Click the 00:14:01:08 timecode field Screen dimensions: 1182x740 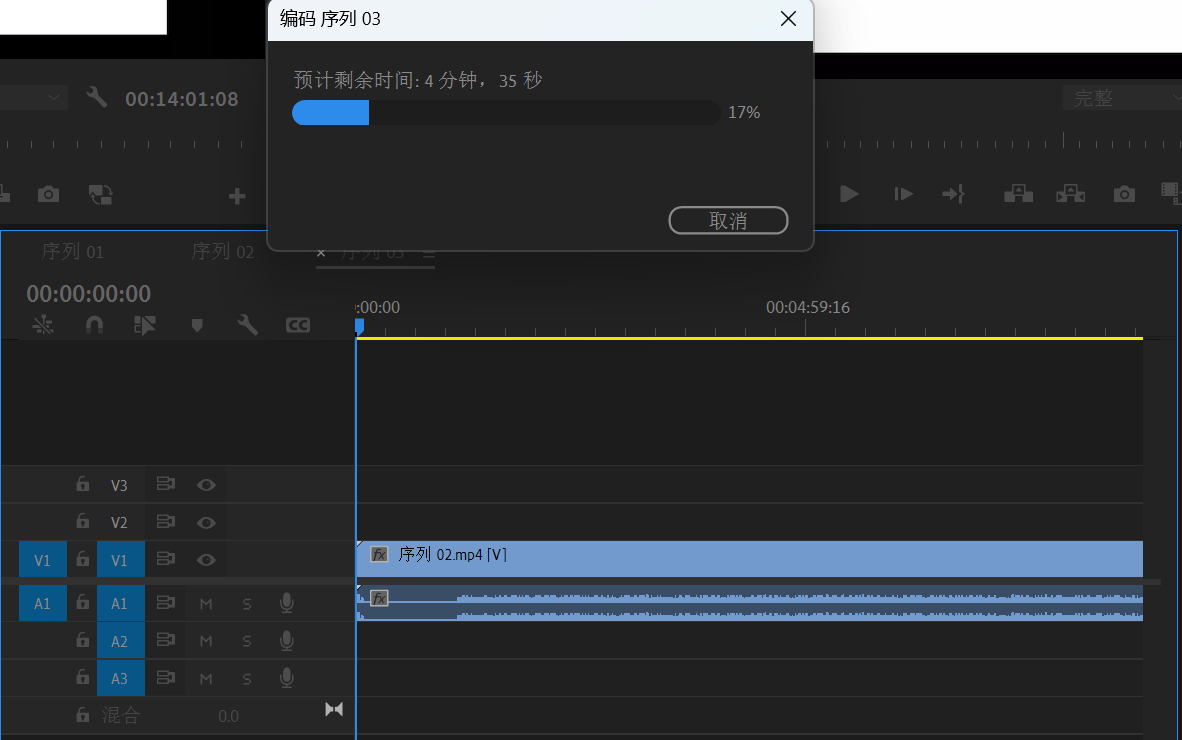tap(182, 99)
